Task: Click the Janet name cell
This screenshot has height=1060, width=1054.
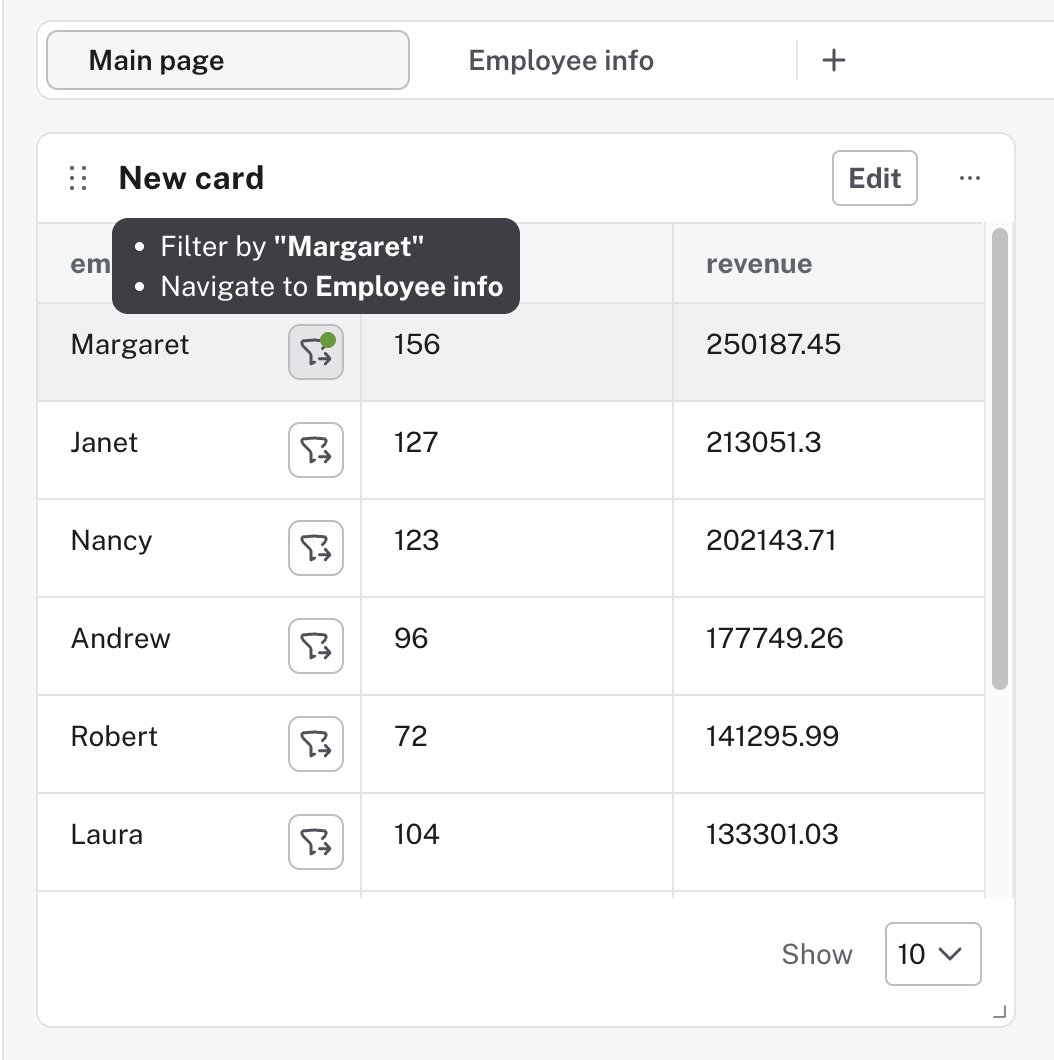Action: tap(105, 443)
